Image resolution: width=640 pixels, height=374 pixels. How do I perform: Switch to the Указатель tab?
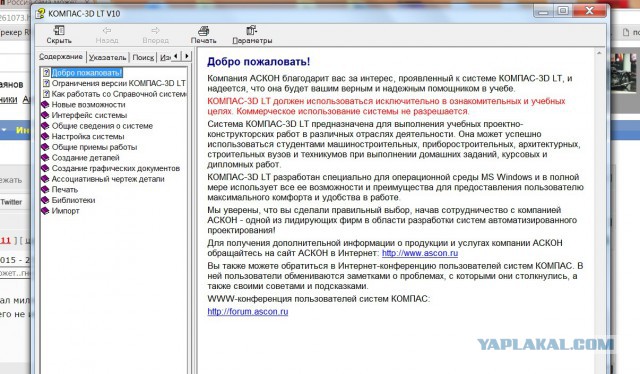108,58
